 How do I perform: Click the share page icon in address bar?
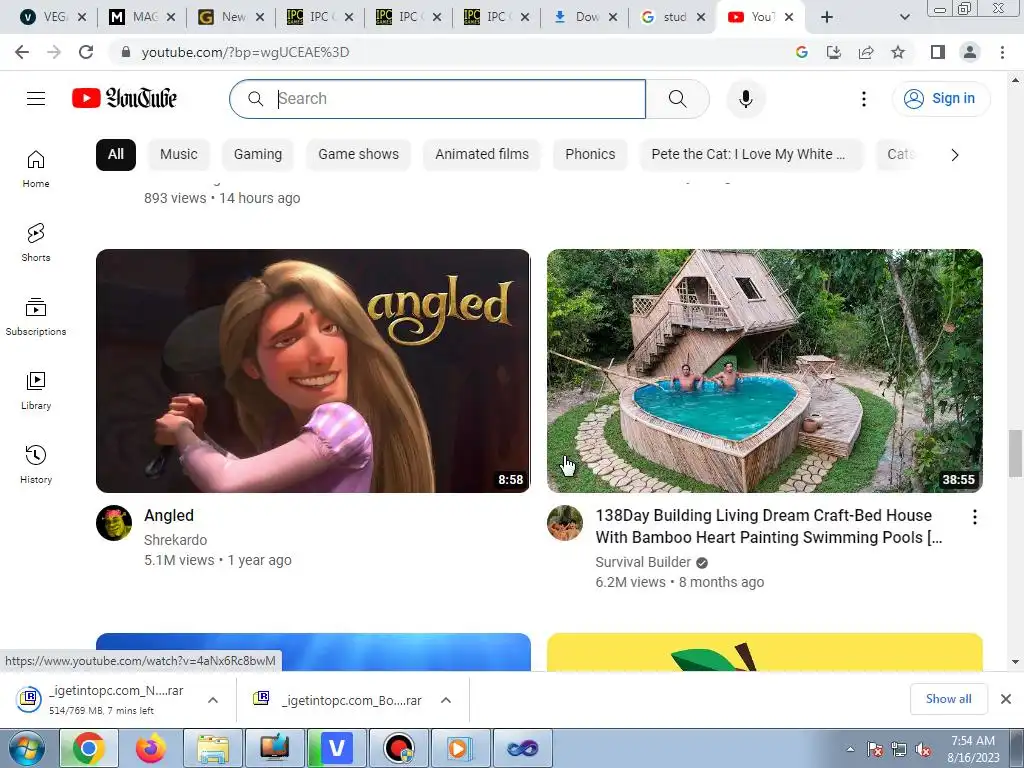pyautogui.click(x=866, y=52)
